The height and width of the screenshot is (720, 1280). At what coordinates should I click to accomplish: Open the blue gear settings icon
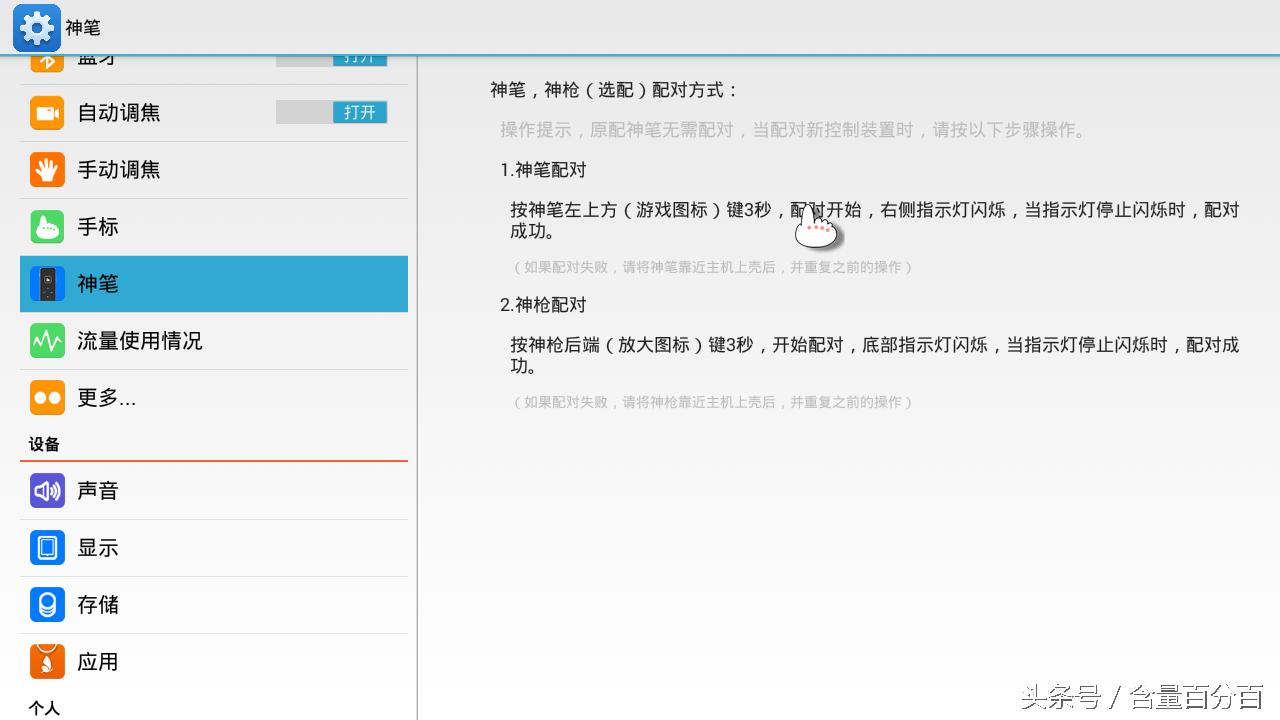click(35, 27)
